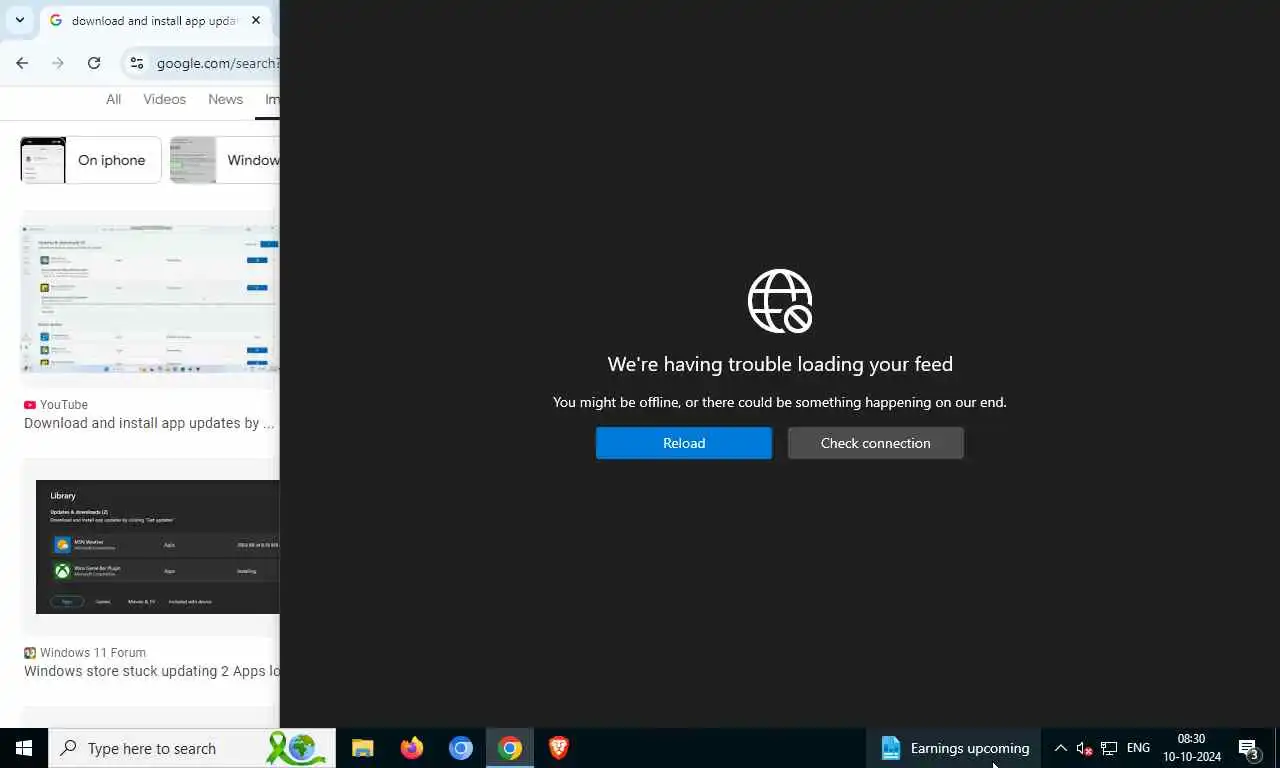Open the dark Library screenshot thumbnail
Viewport: 1280px width, 768px height.
[158, 546]
